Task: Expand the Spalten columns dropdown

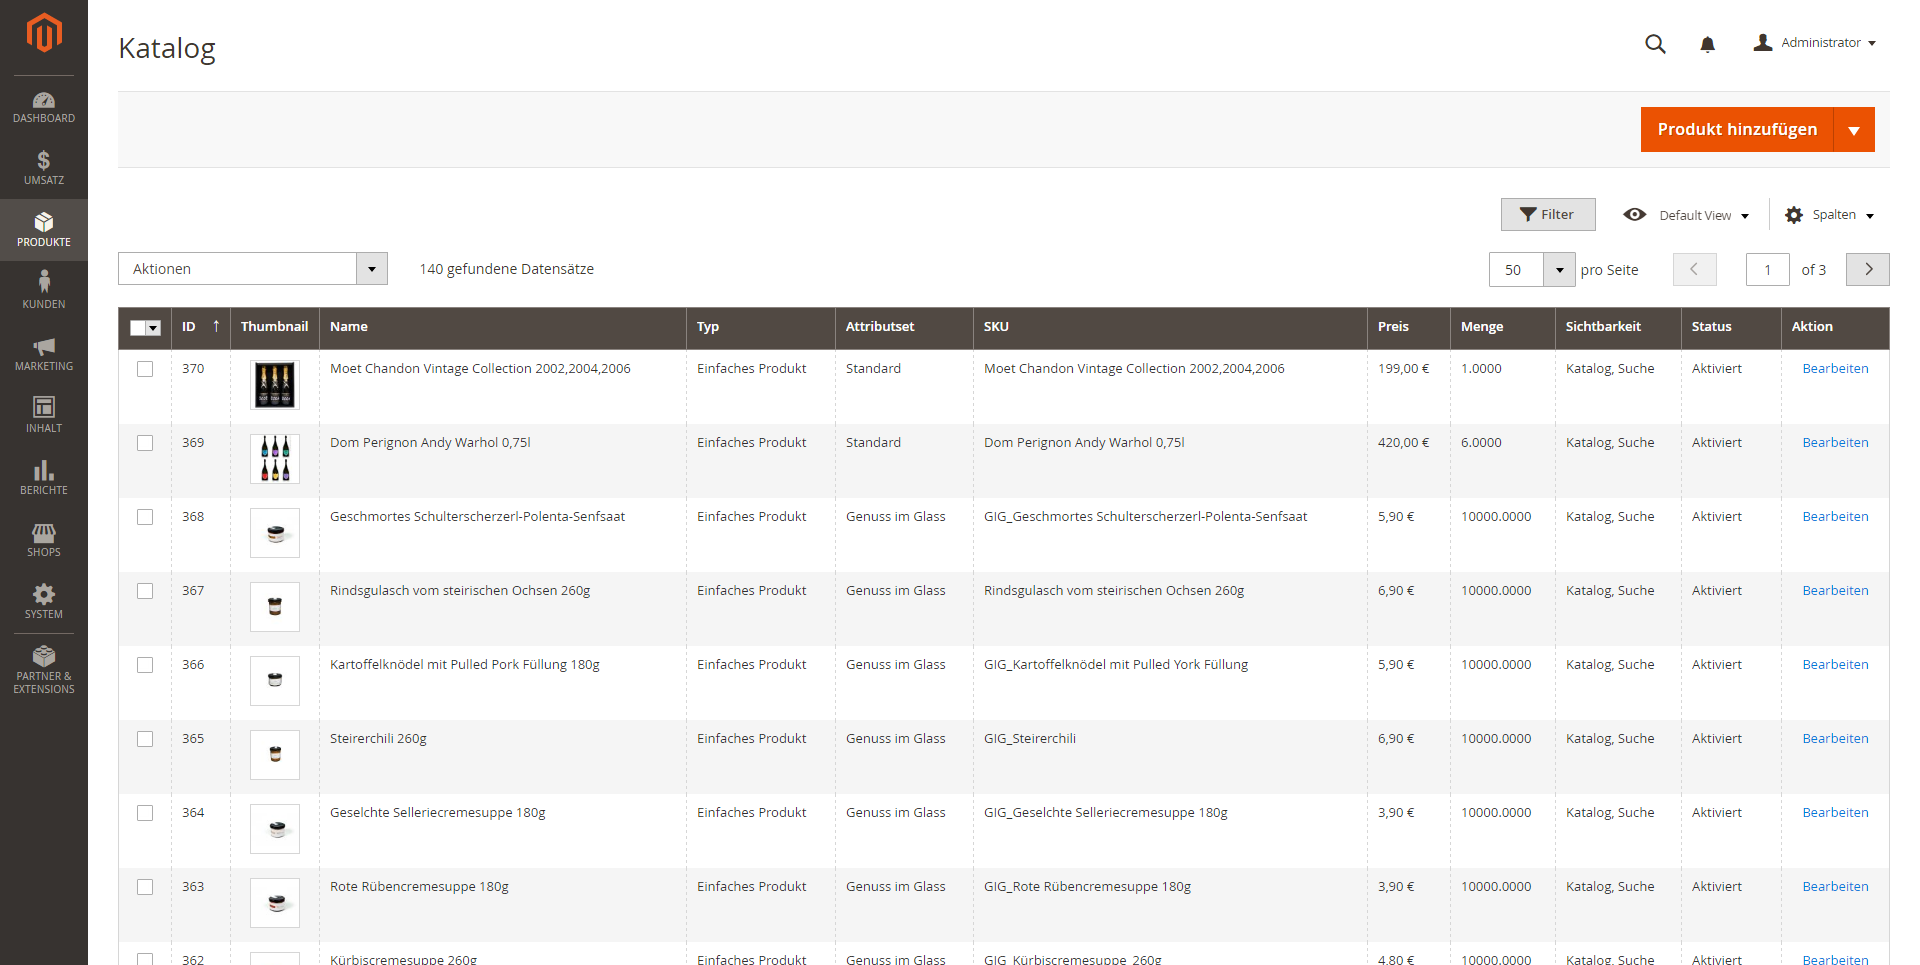Action: click(1829, 215)
